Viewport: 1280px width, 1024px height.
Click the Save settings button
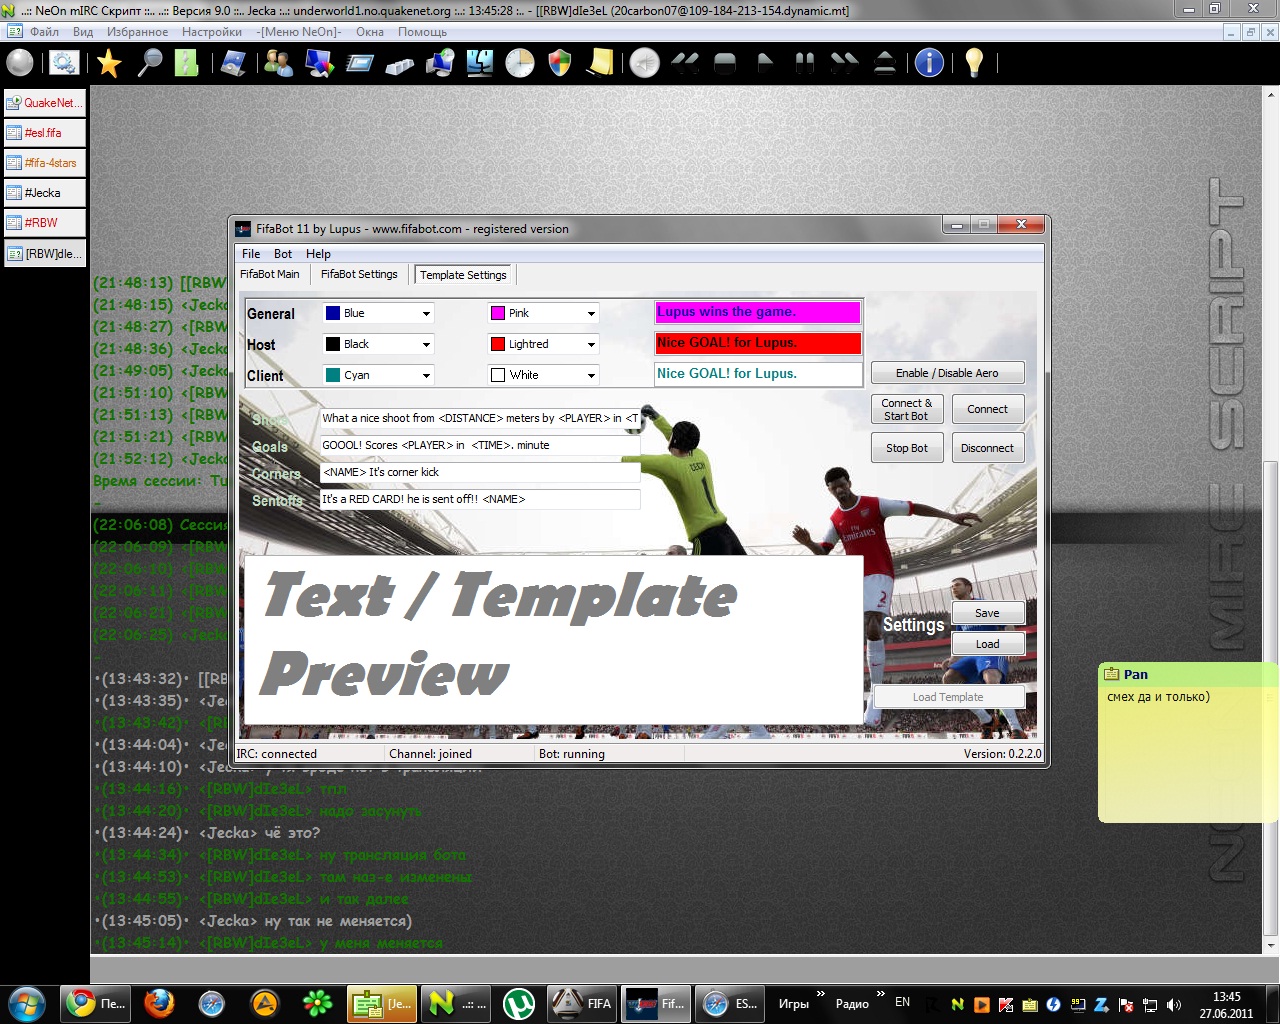[x=987, y=613]
